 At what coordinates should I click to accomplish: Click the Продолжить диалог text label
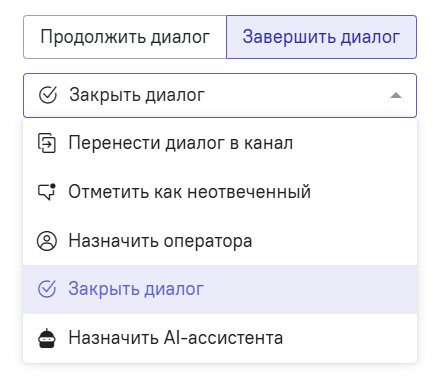click(x=125, y=37)
